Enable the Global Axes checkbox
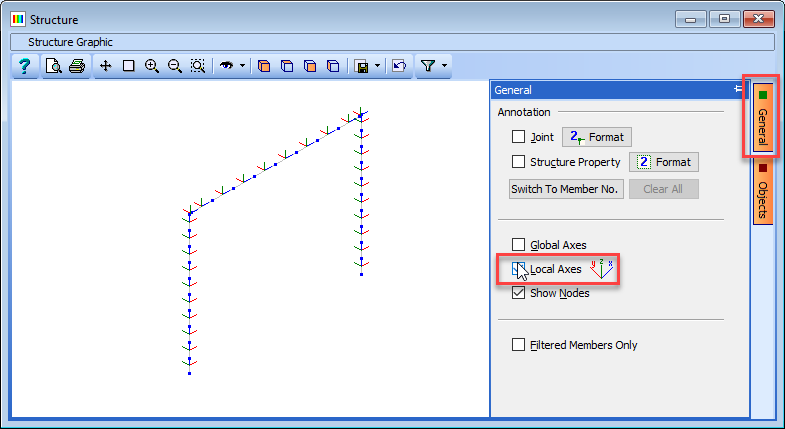This screenshot has width=785, height=429. coord(519,245)
